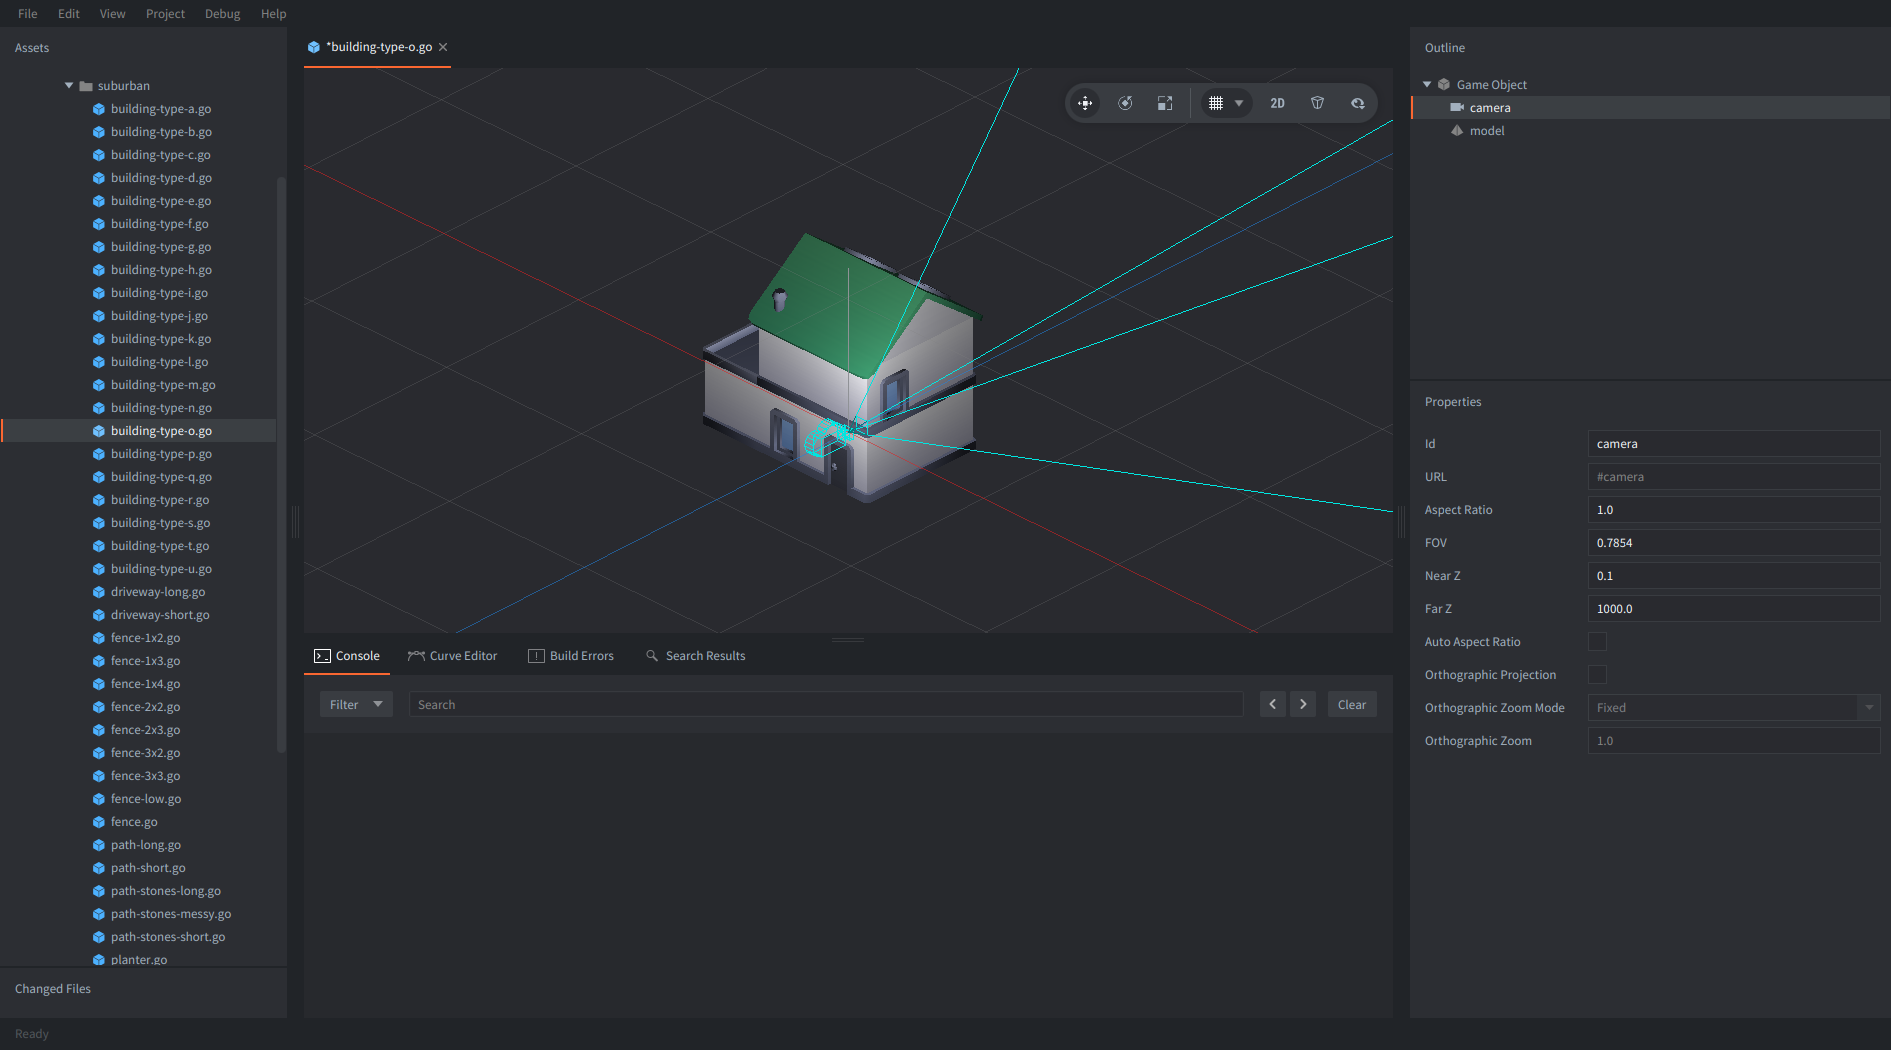
Task: Collapse the suburban folder
Action: [x=69, y=86]
